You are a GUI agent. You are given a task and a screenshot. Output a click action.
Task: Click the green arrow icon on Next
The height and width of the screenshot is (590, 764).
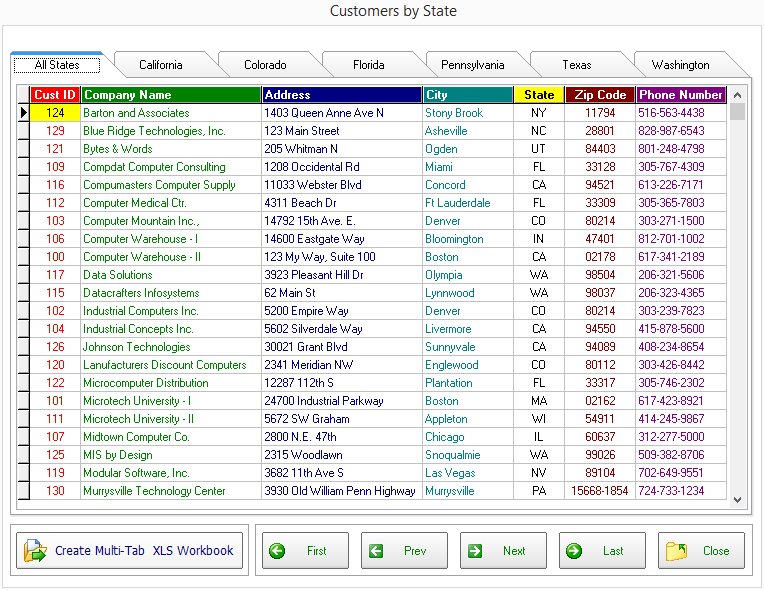coord(475,550)
